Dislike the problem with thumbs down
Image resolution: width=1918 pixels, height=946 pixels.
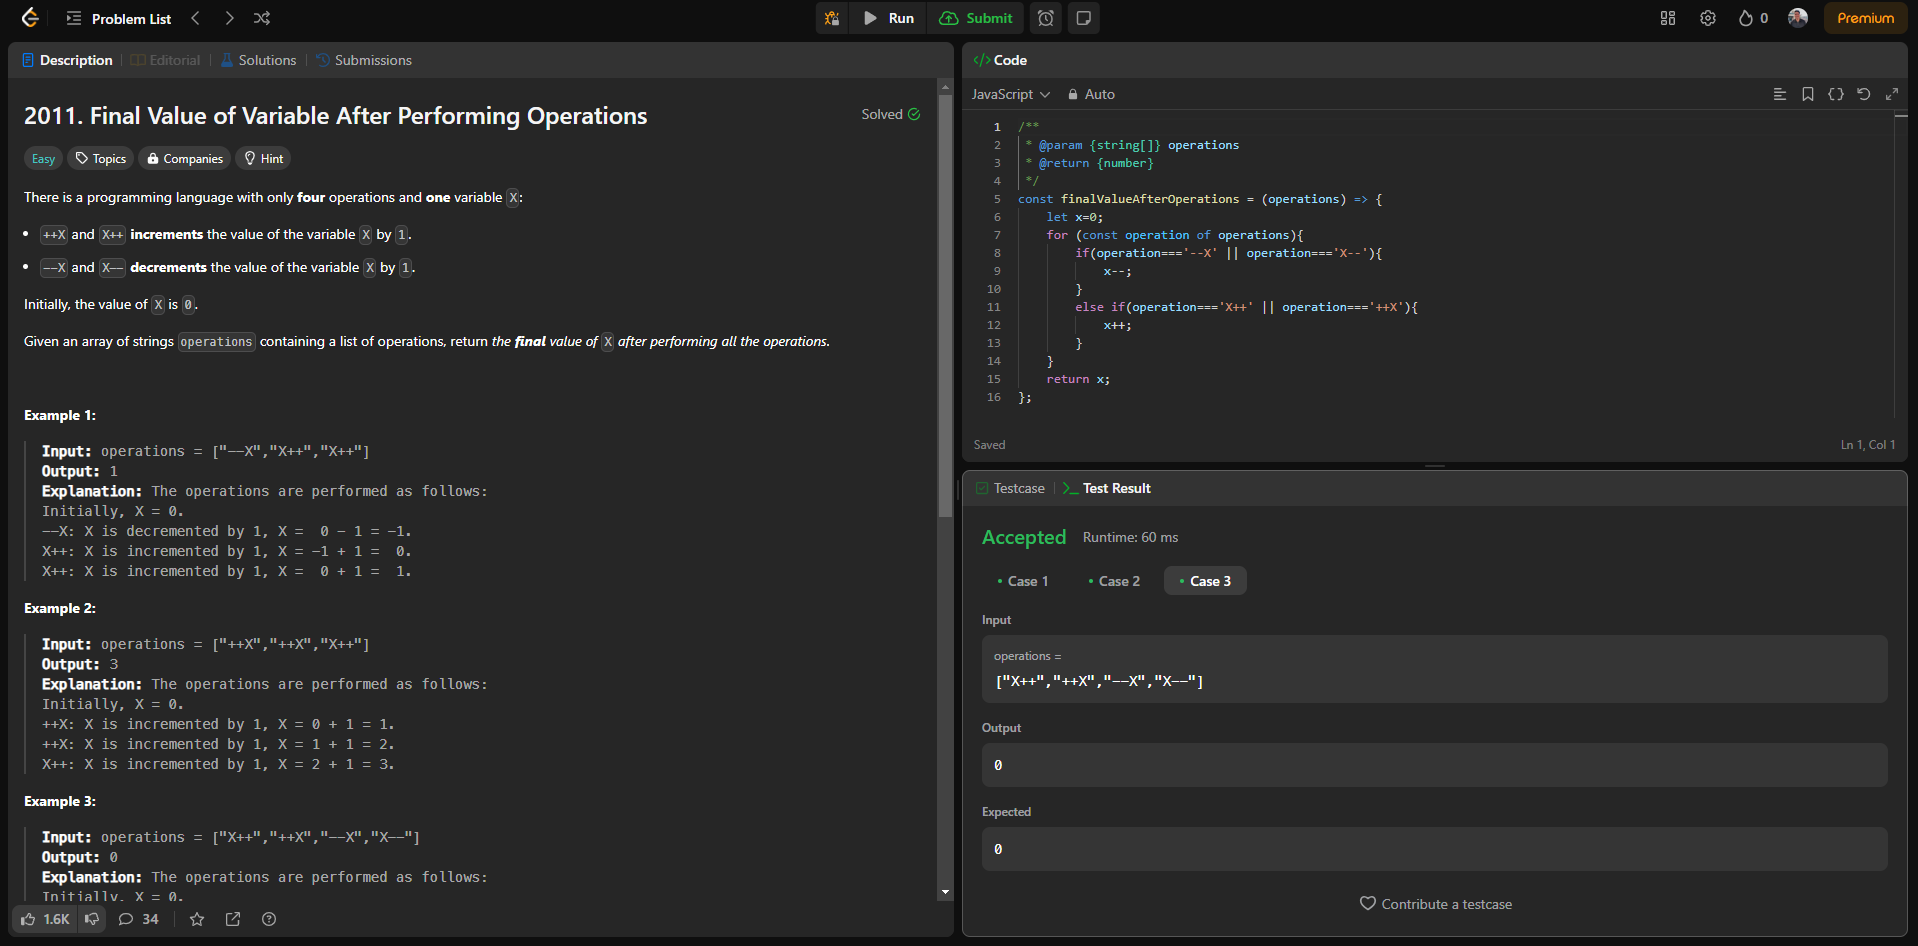click(92, 919)
